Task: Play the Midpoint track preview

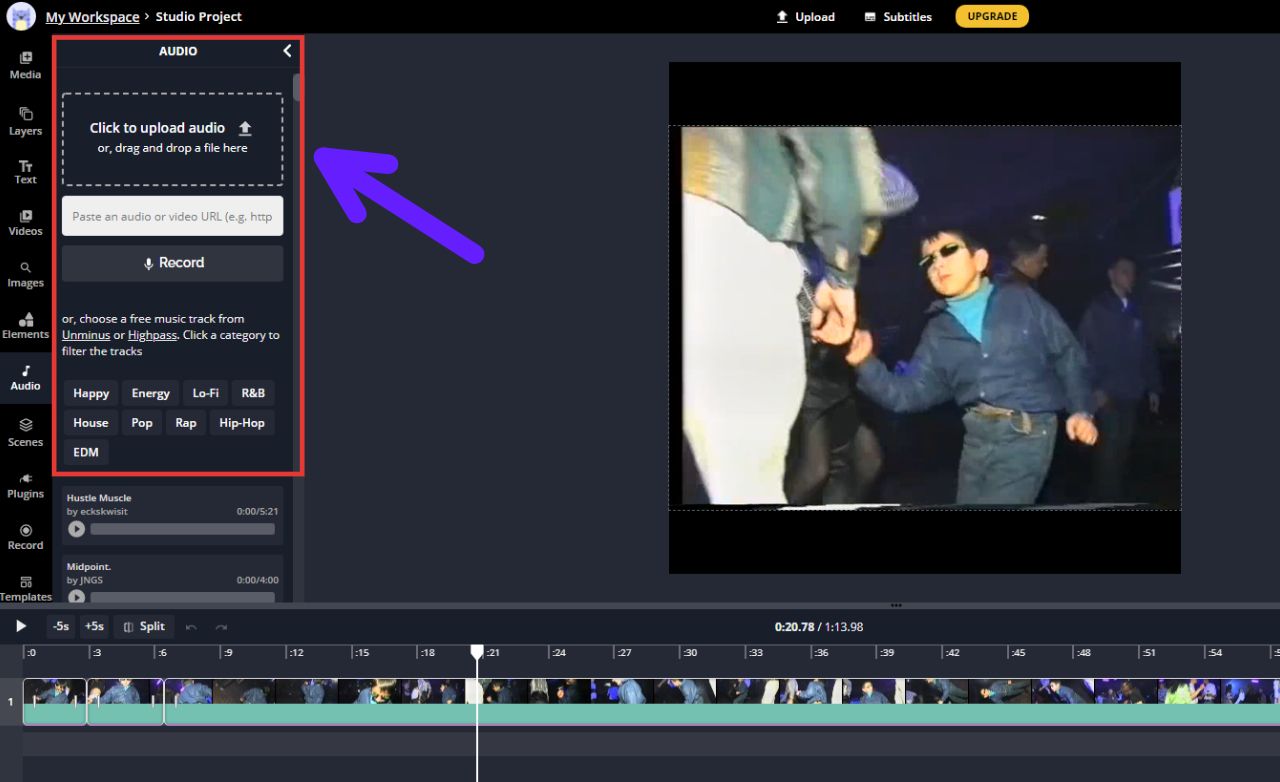Action: coord(76,597)
